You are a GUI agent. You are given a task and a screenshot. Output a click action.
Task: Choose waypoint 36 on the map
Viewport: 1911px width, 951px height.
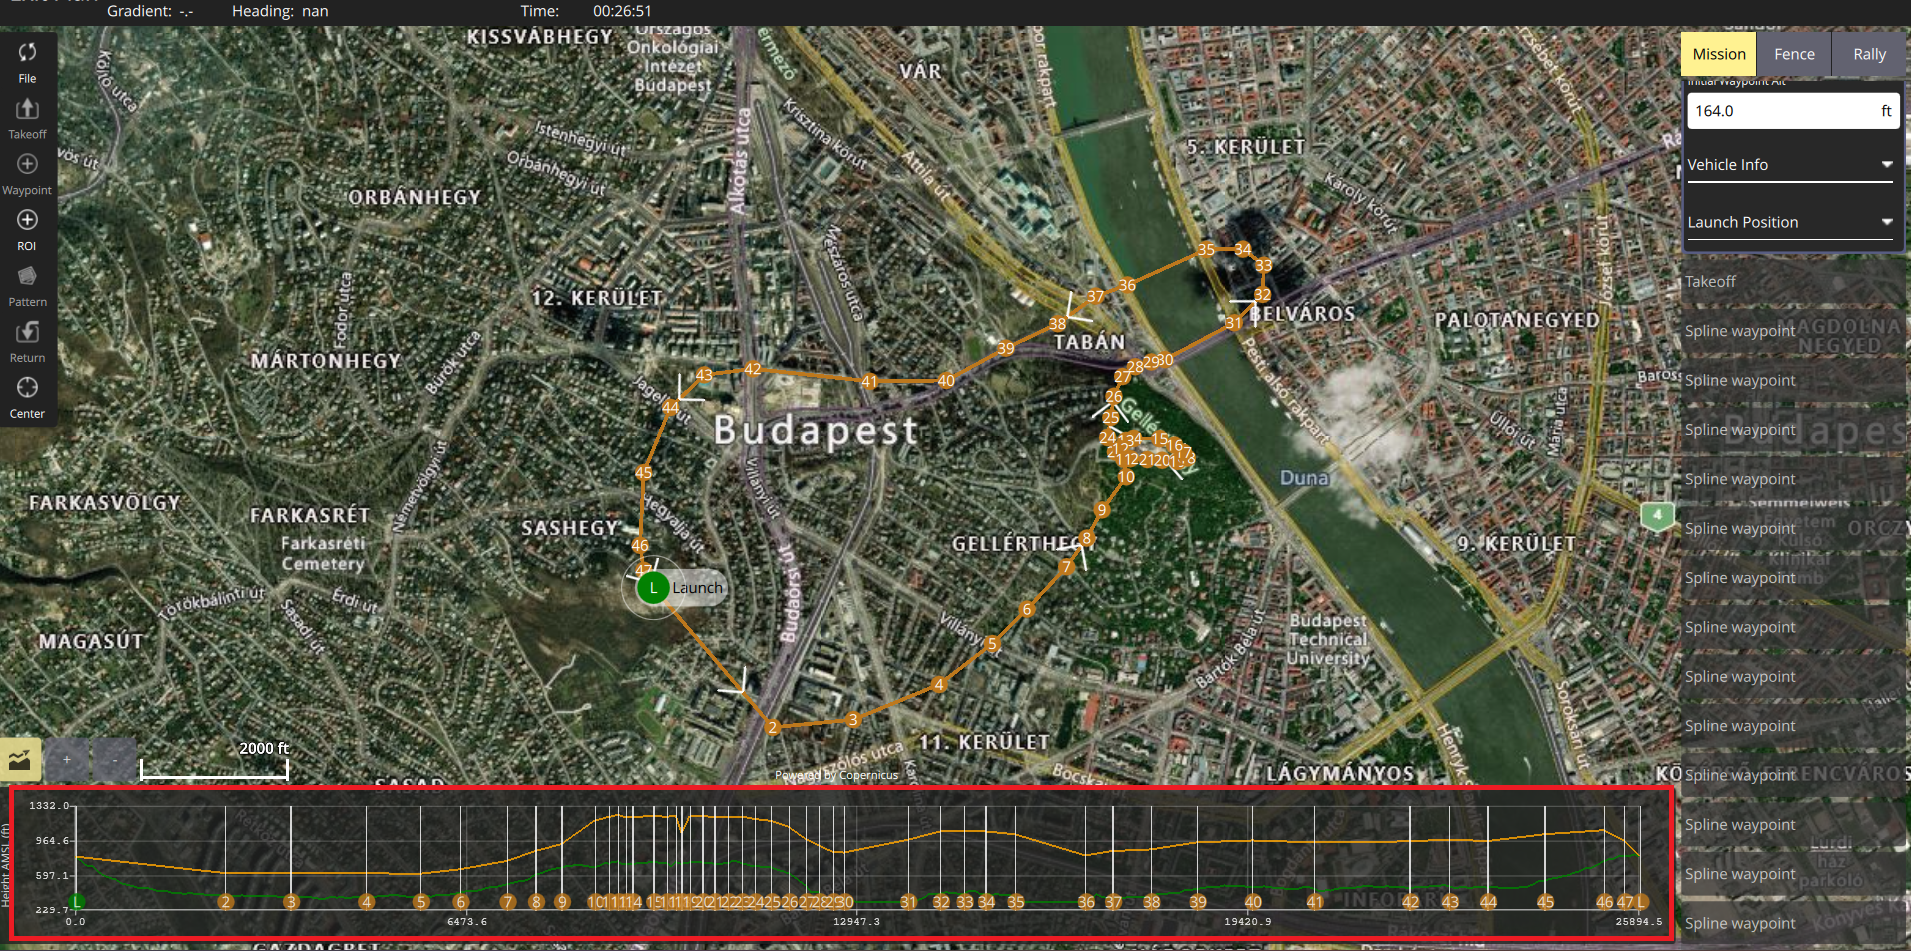click(1127, 285)
